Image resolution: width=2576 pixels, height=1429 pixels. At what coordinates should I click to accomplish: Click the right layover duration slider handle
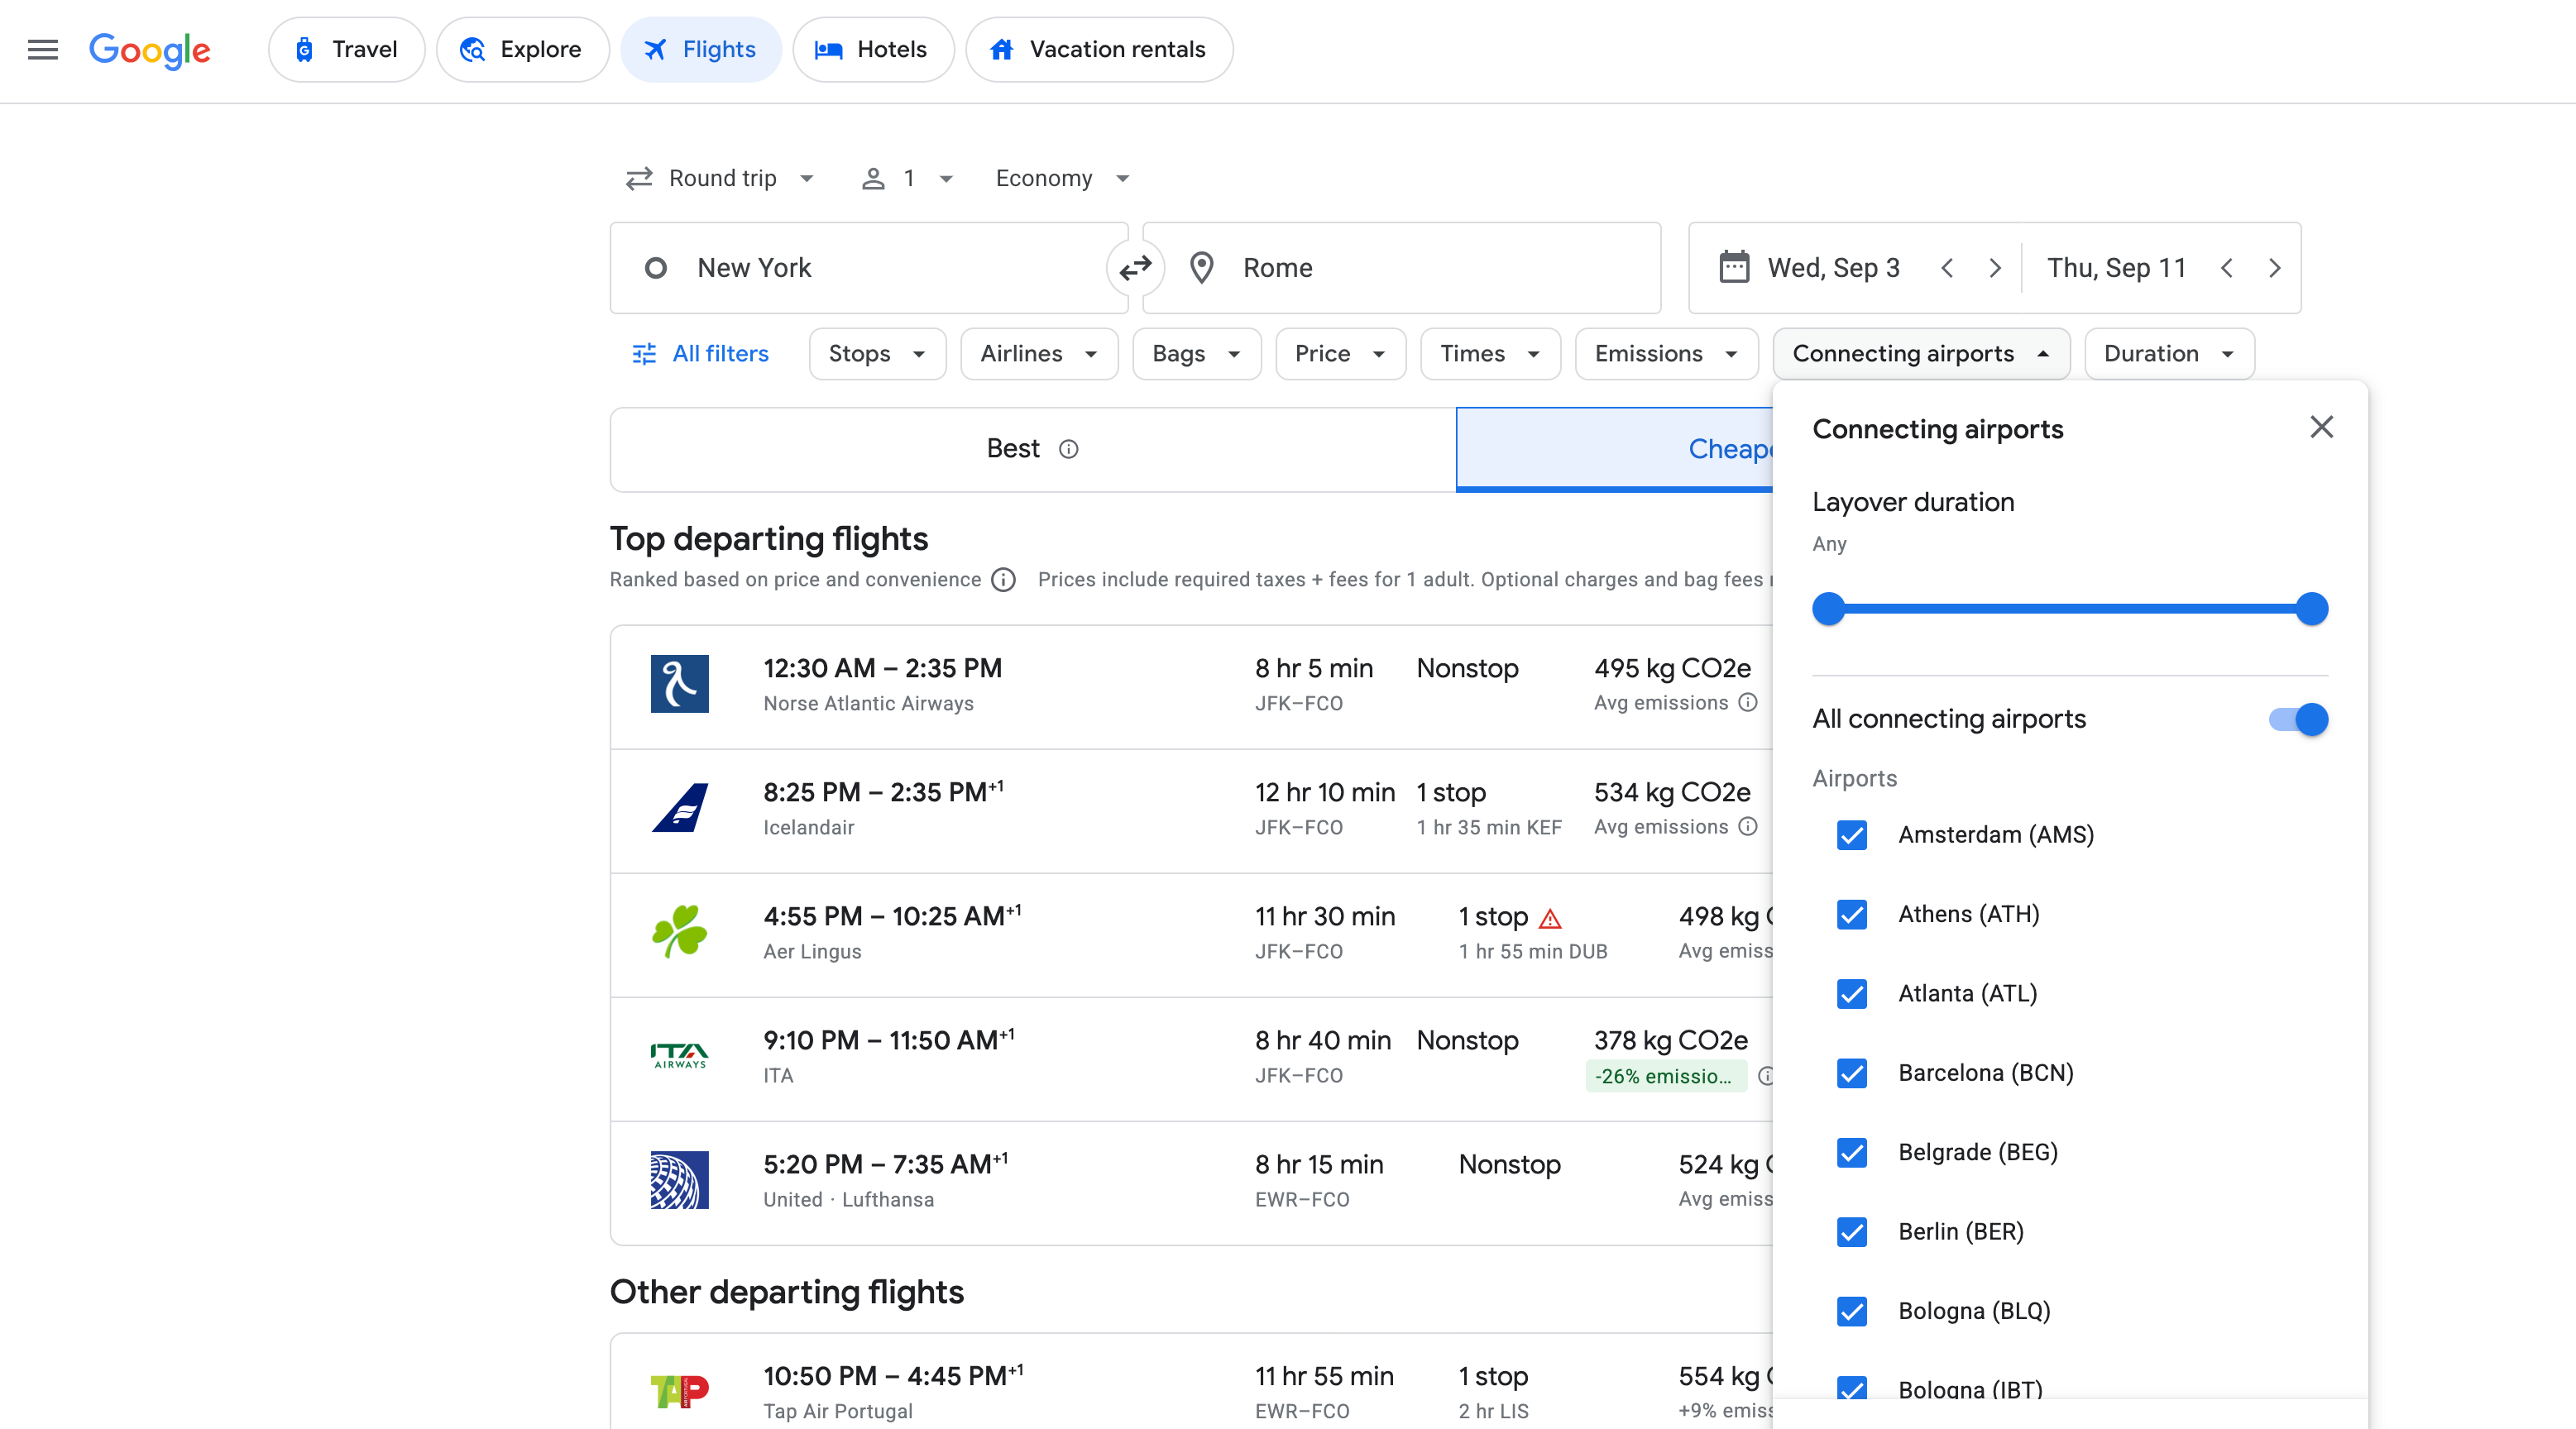point(2311,609)
